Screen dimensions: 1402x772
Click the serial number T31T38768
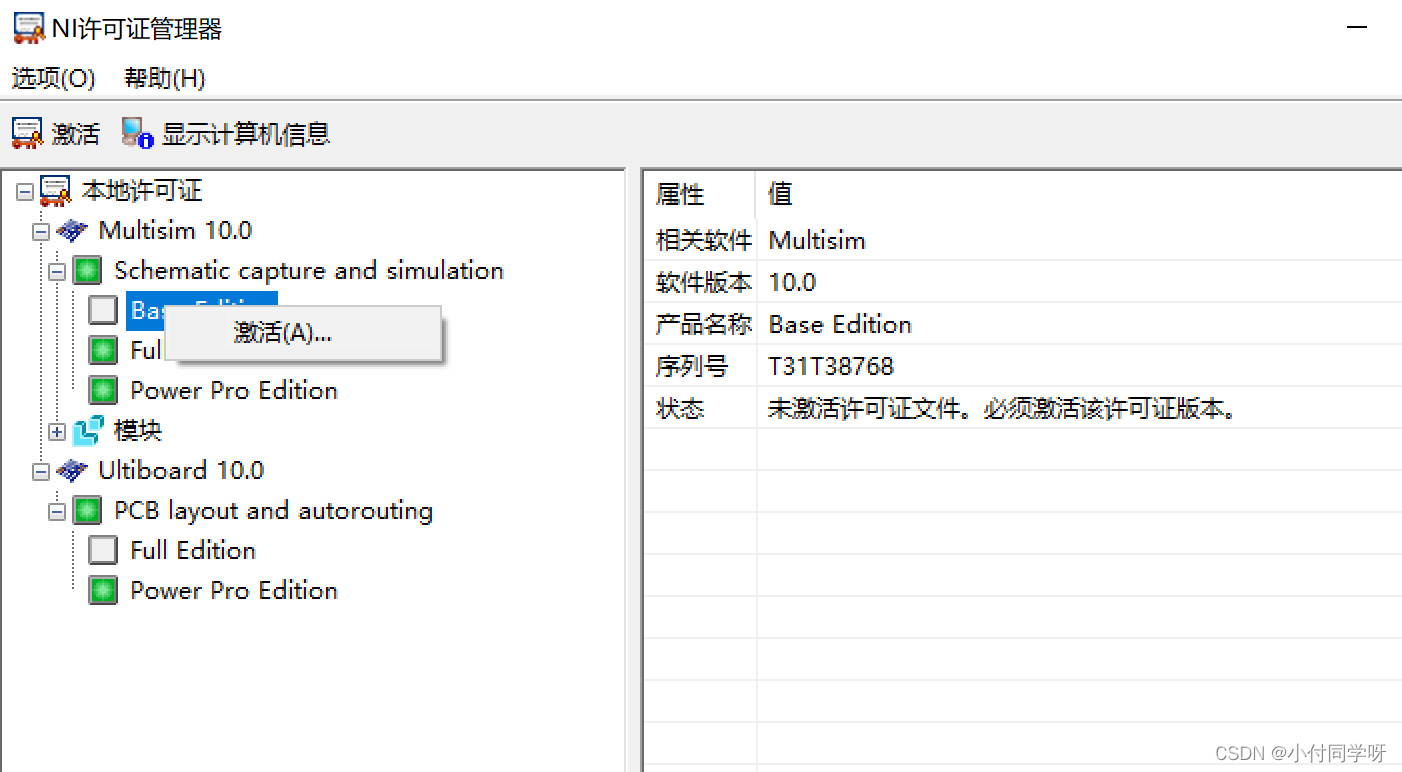pos(831,367)
